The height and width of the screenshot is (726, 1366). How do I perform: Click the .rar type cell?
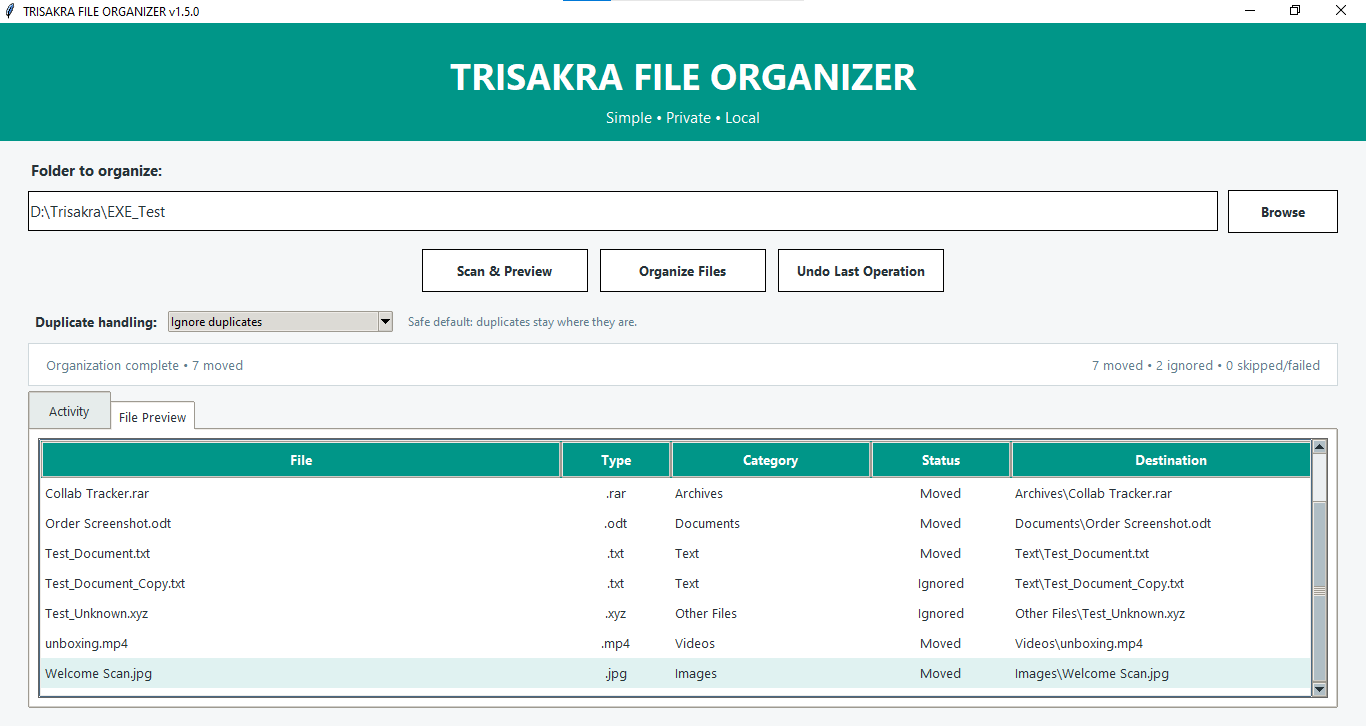[616, 493]
